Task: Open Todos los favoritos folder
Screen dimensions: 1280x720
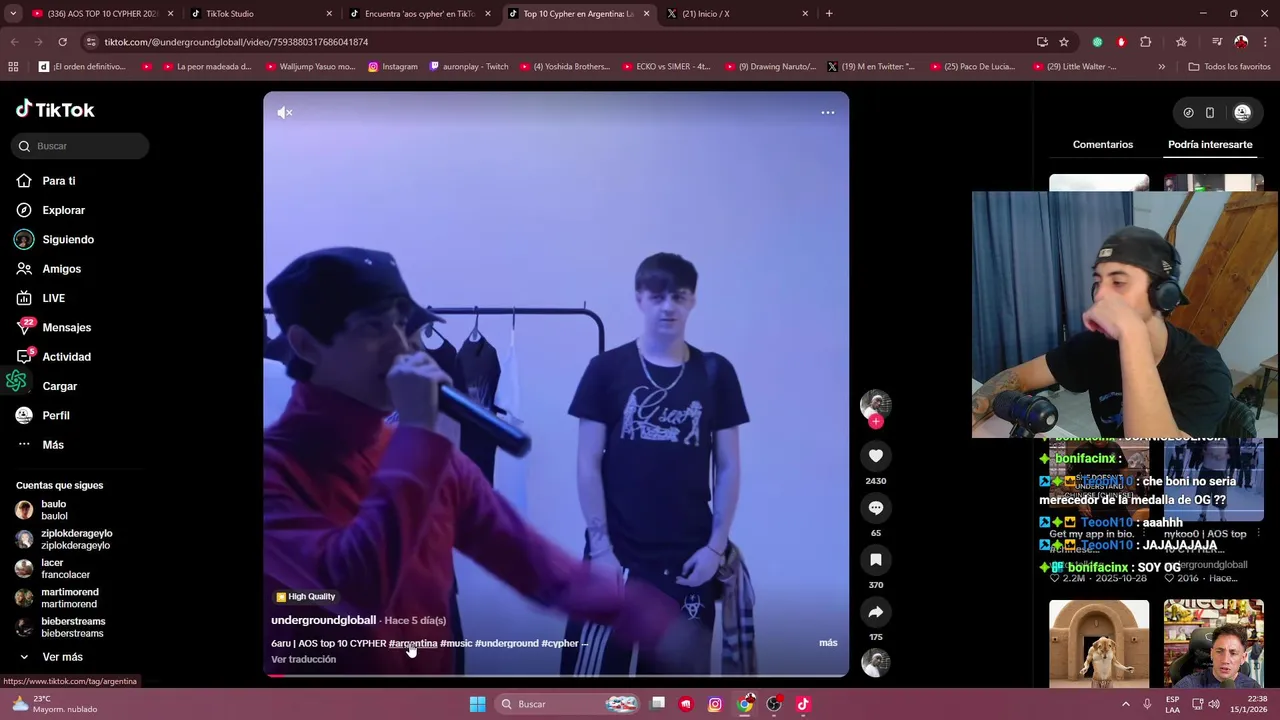Action: pyautogui.click(x=1229, y=67)
